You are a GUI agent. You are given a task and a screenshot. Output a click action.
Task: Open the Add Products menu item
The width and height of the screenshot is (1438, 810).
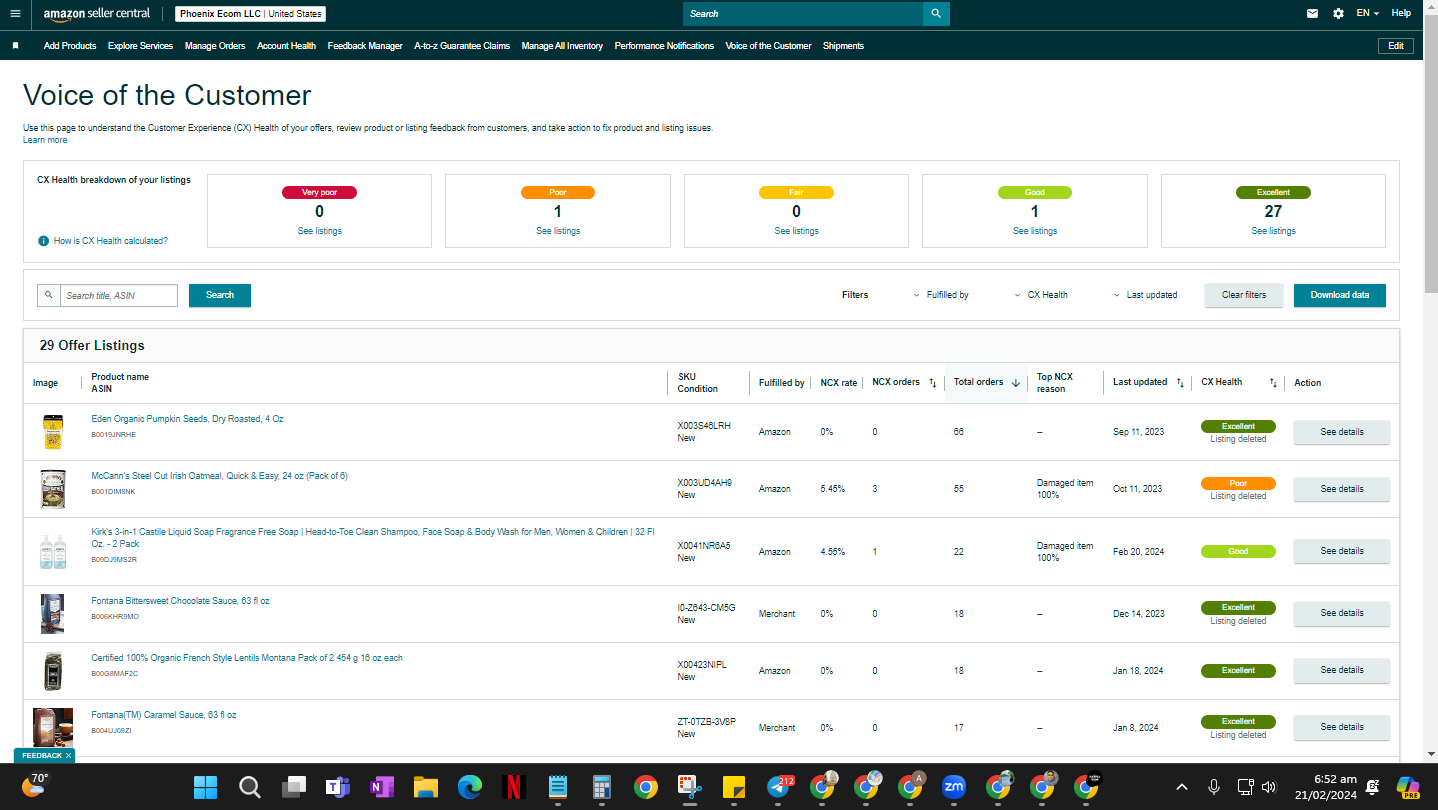click(x=70, y=46)
